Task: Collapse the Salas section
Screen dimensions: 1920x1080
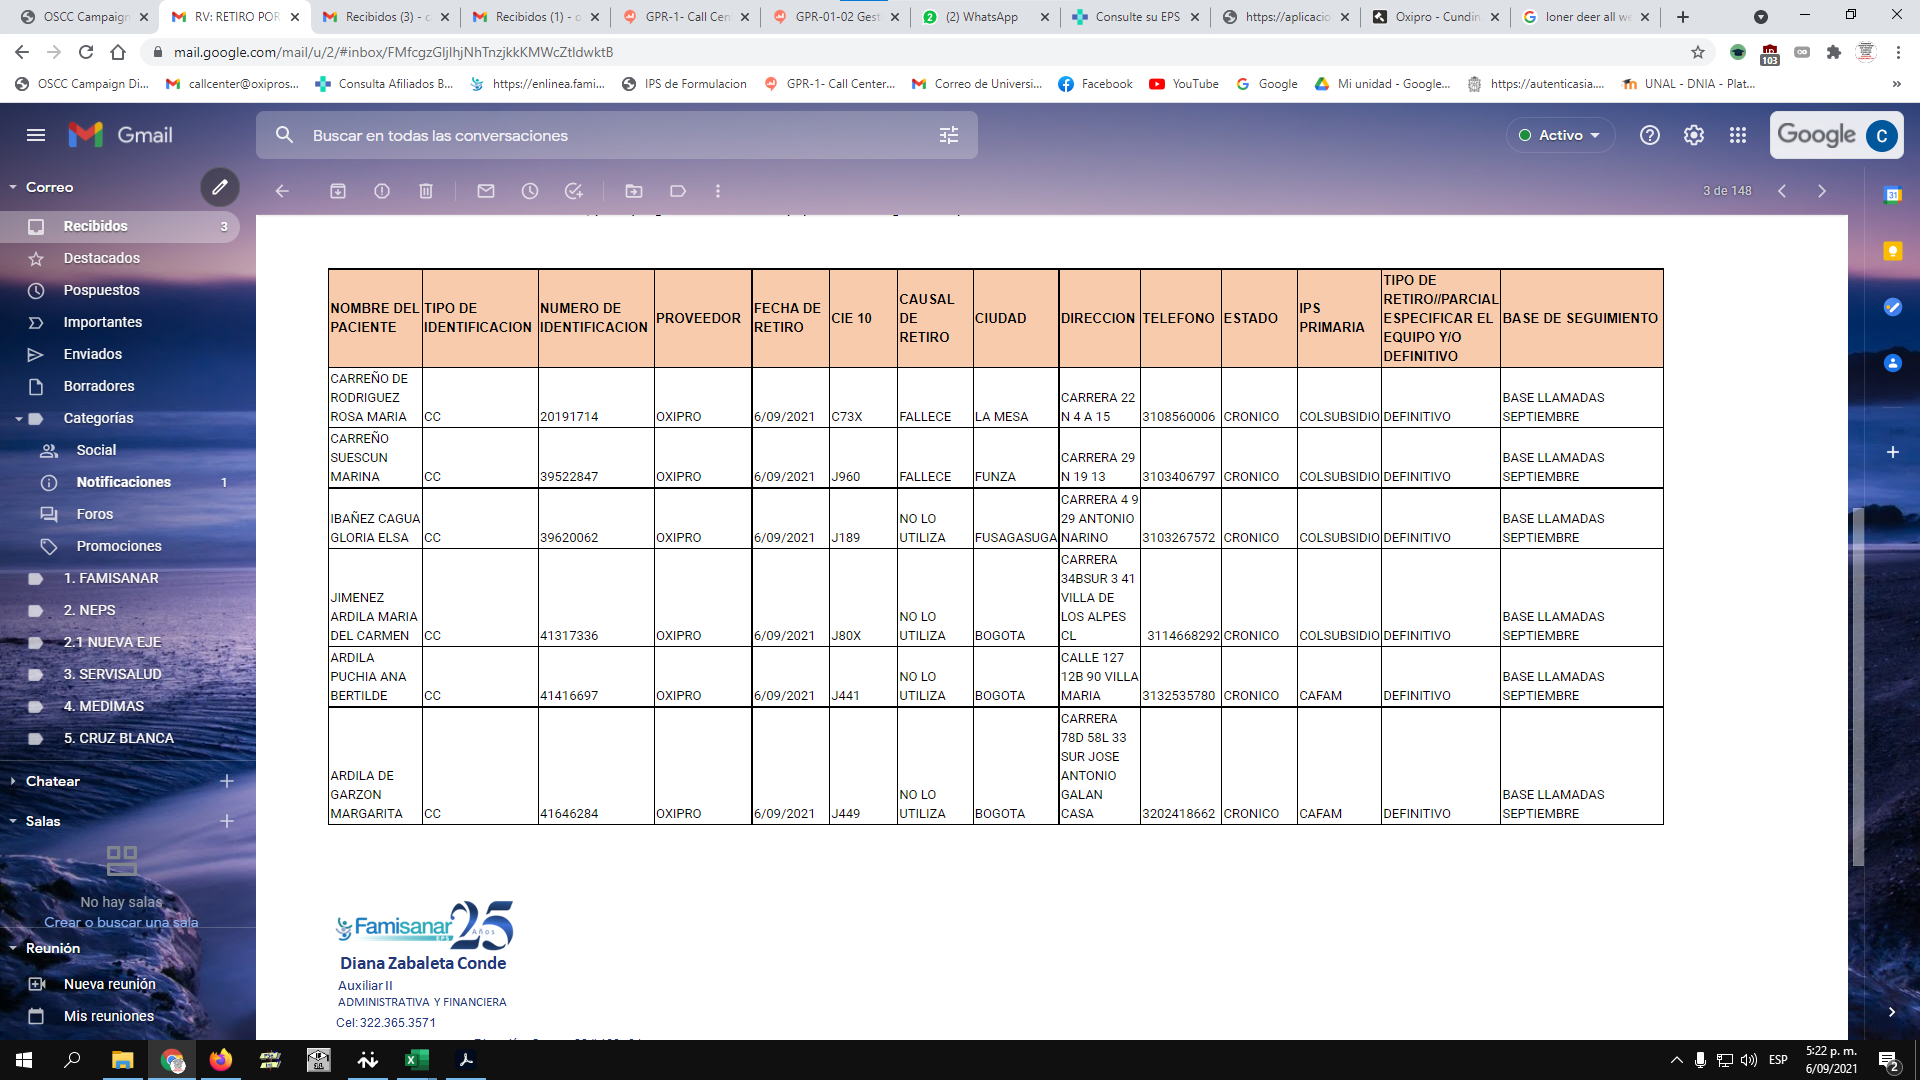Action: [13, 821]
